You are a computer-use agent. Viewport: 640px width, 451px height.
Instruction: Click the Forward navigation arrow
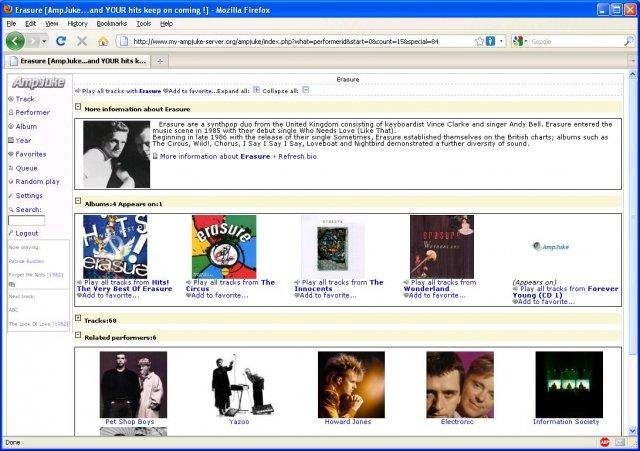(x=34, y=41)
